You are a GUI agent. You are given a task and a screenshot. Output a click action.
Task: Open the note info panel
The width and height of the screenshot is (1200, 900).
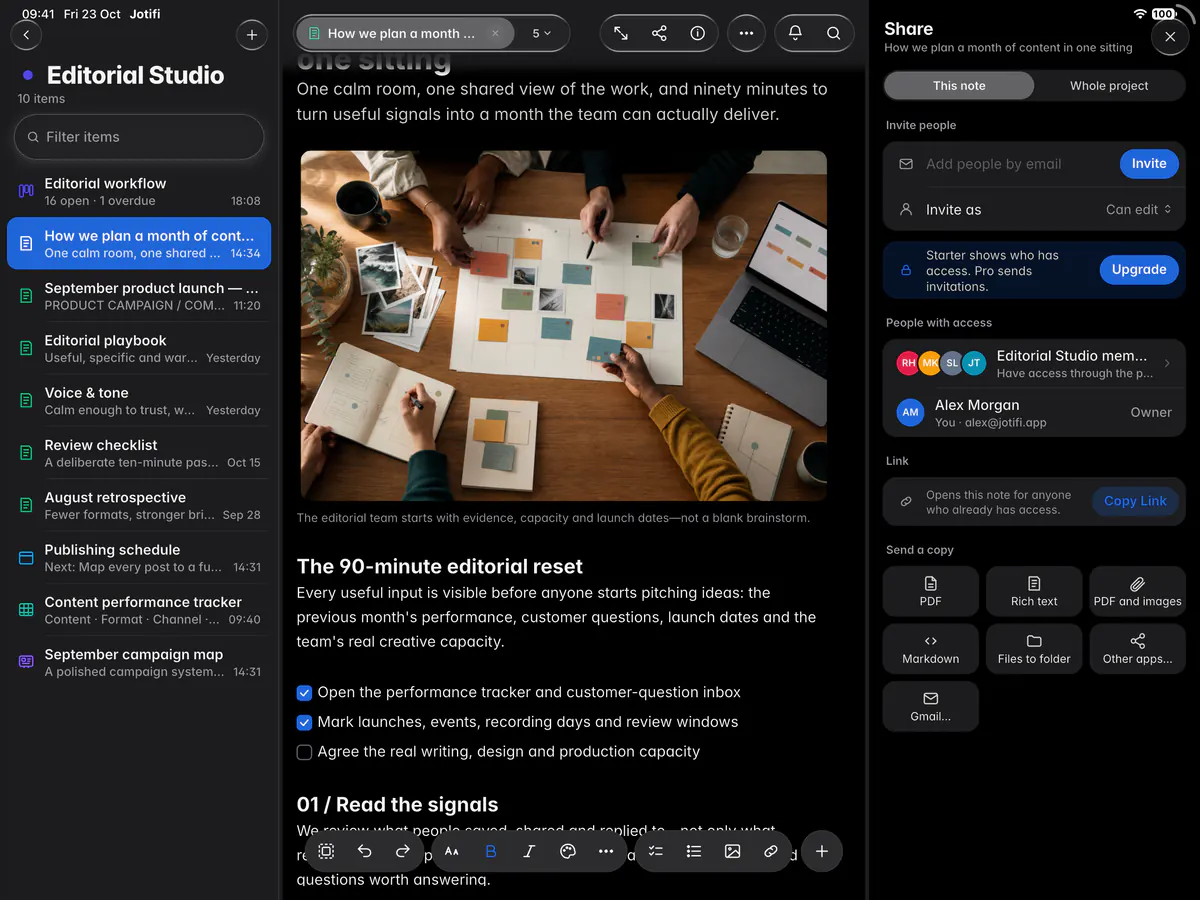[698, 33]
